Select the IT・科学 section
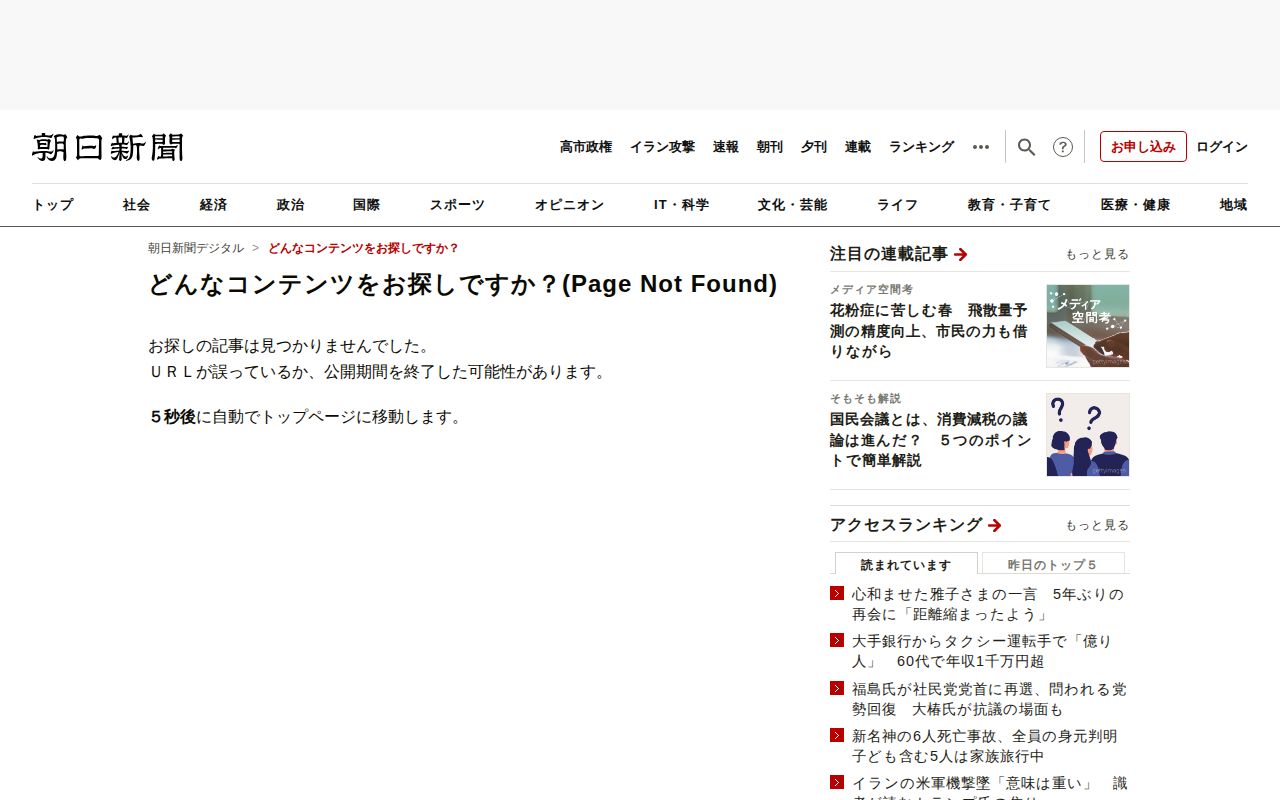 [x=681, y=205]
